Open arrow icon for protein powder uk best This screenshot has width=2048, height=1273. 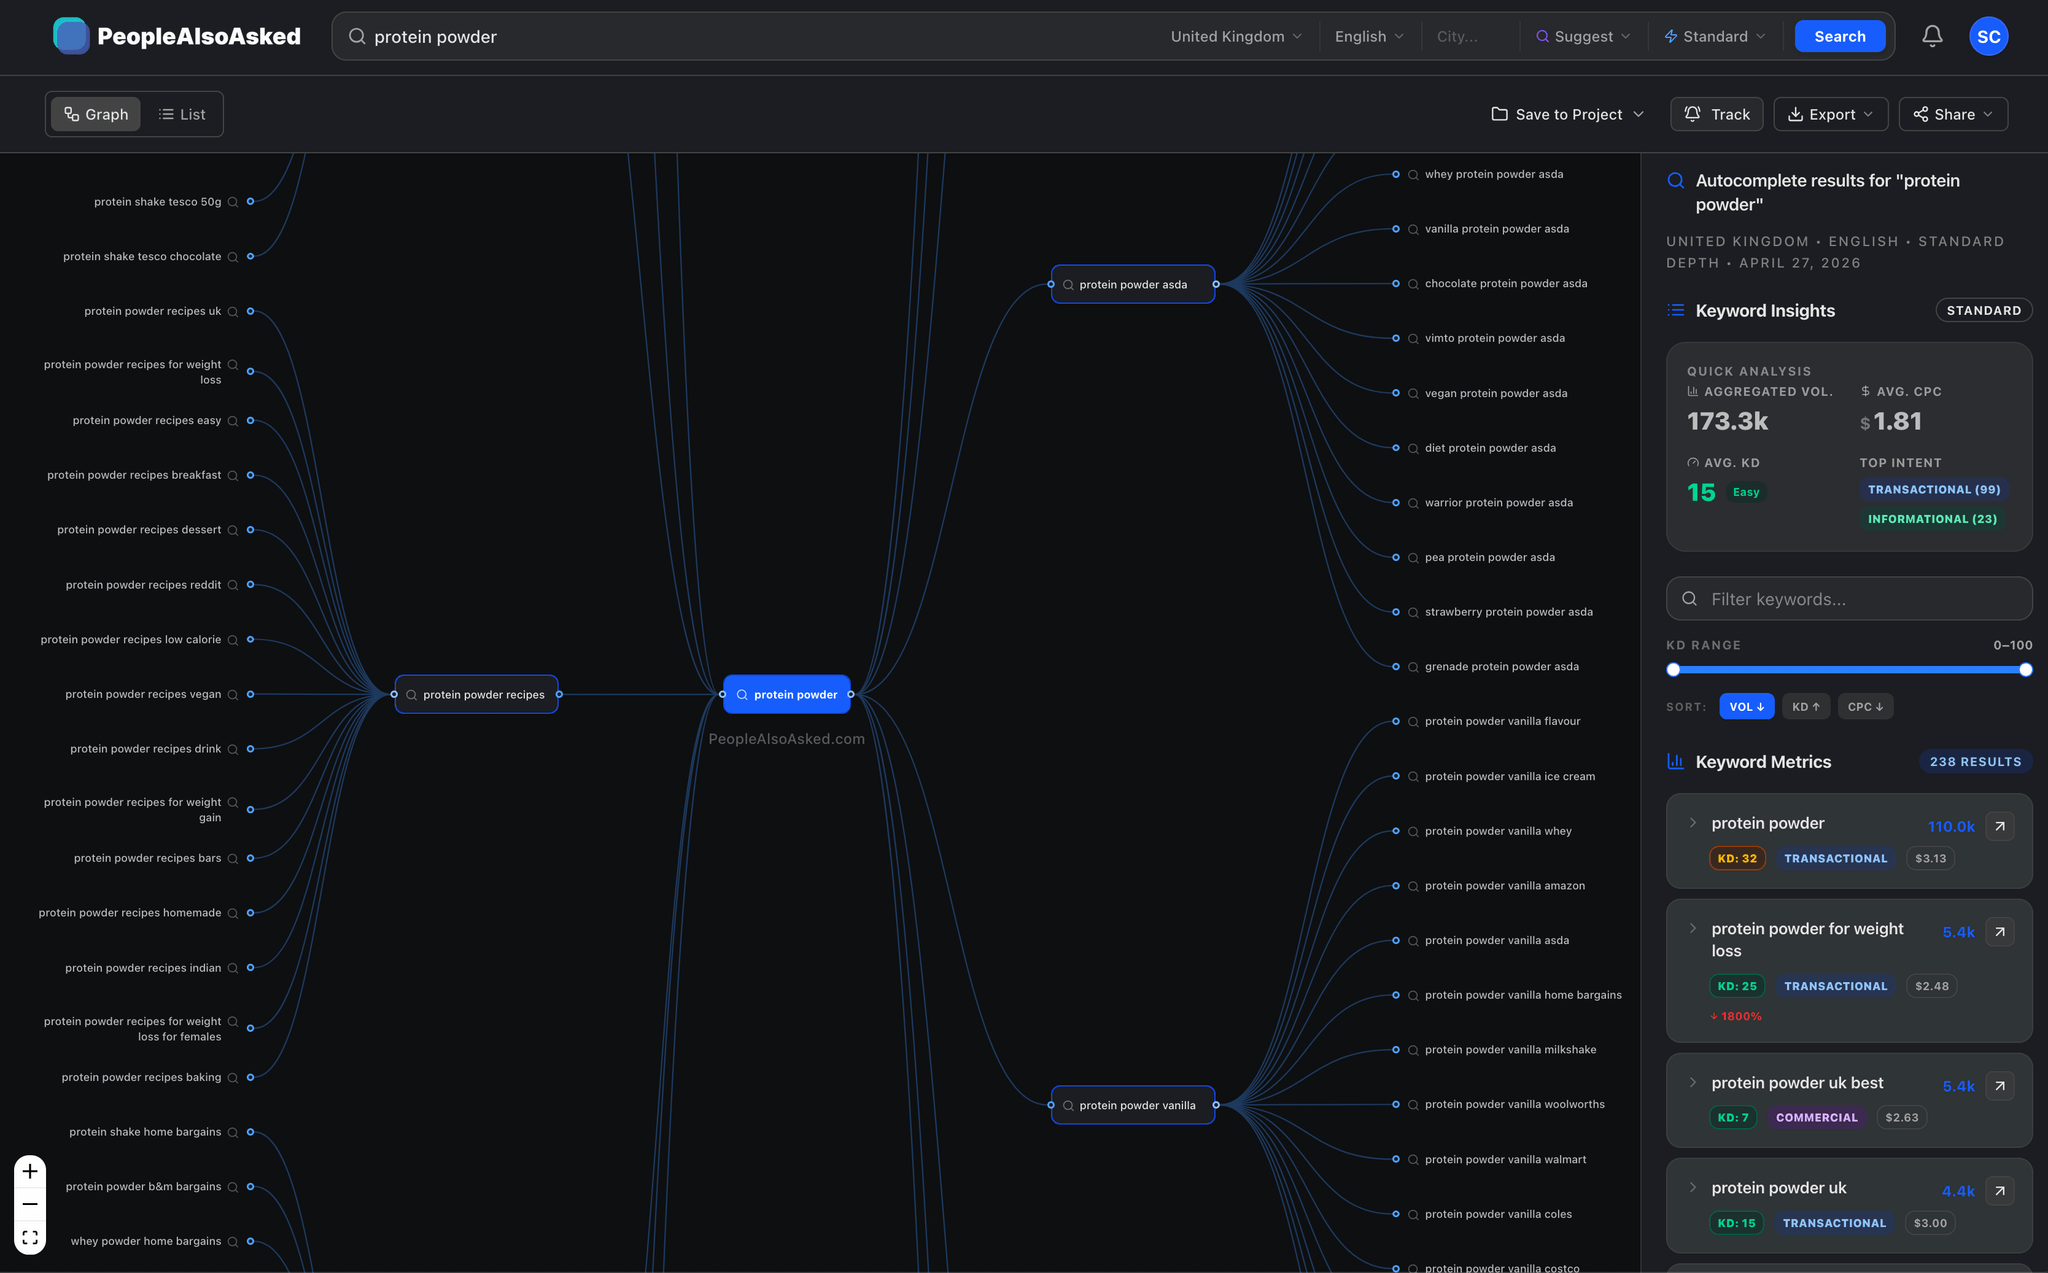click(x=1999, y=1086)
